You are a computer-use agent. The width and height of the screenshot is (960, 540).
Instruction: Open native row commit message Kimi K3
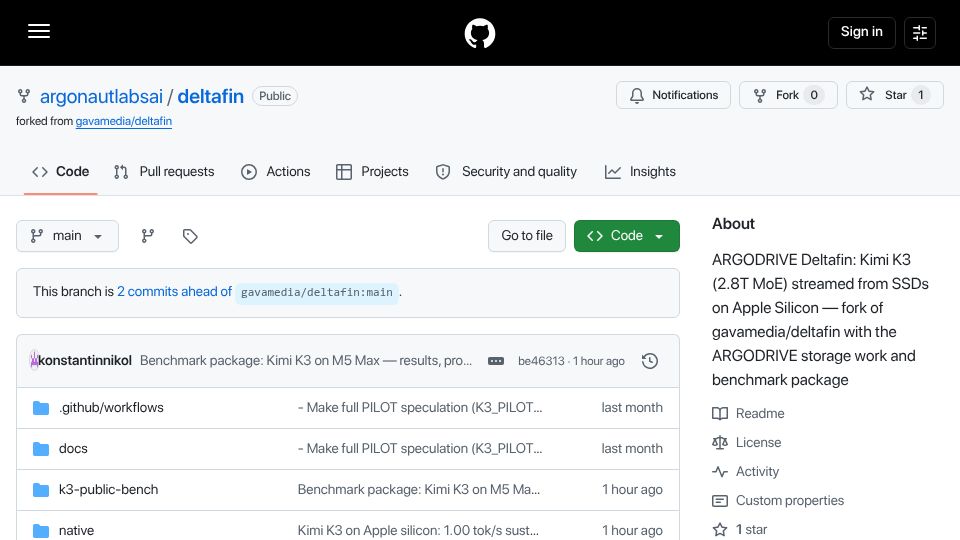418,531
